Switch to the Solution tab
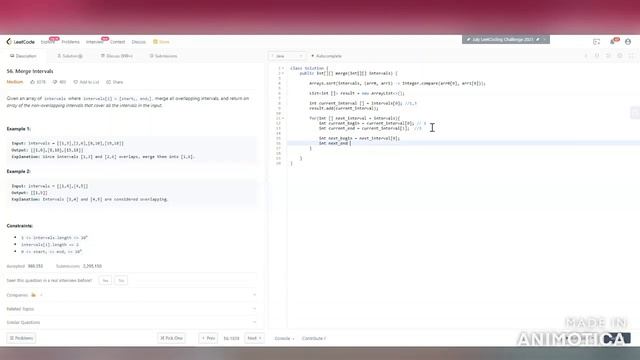 point(70,56)
